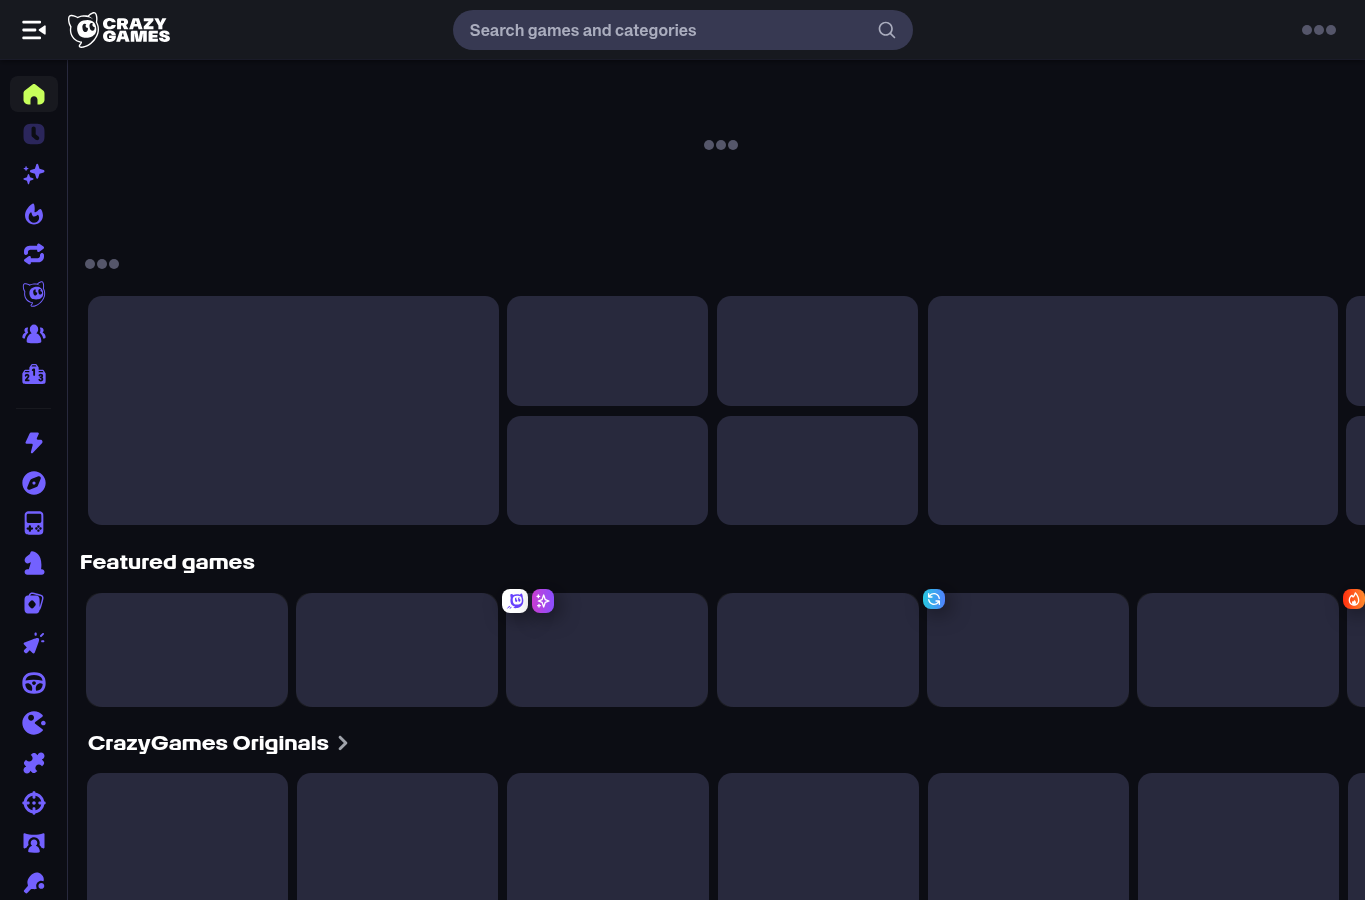Collapse the sidebar with the hamburger menu icon

34,30
